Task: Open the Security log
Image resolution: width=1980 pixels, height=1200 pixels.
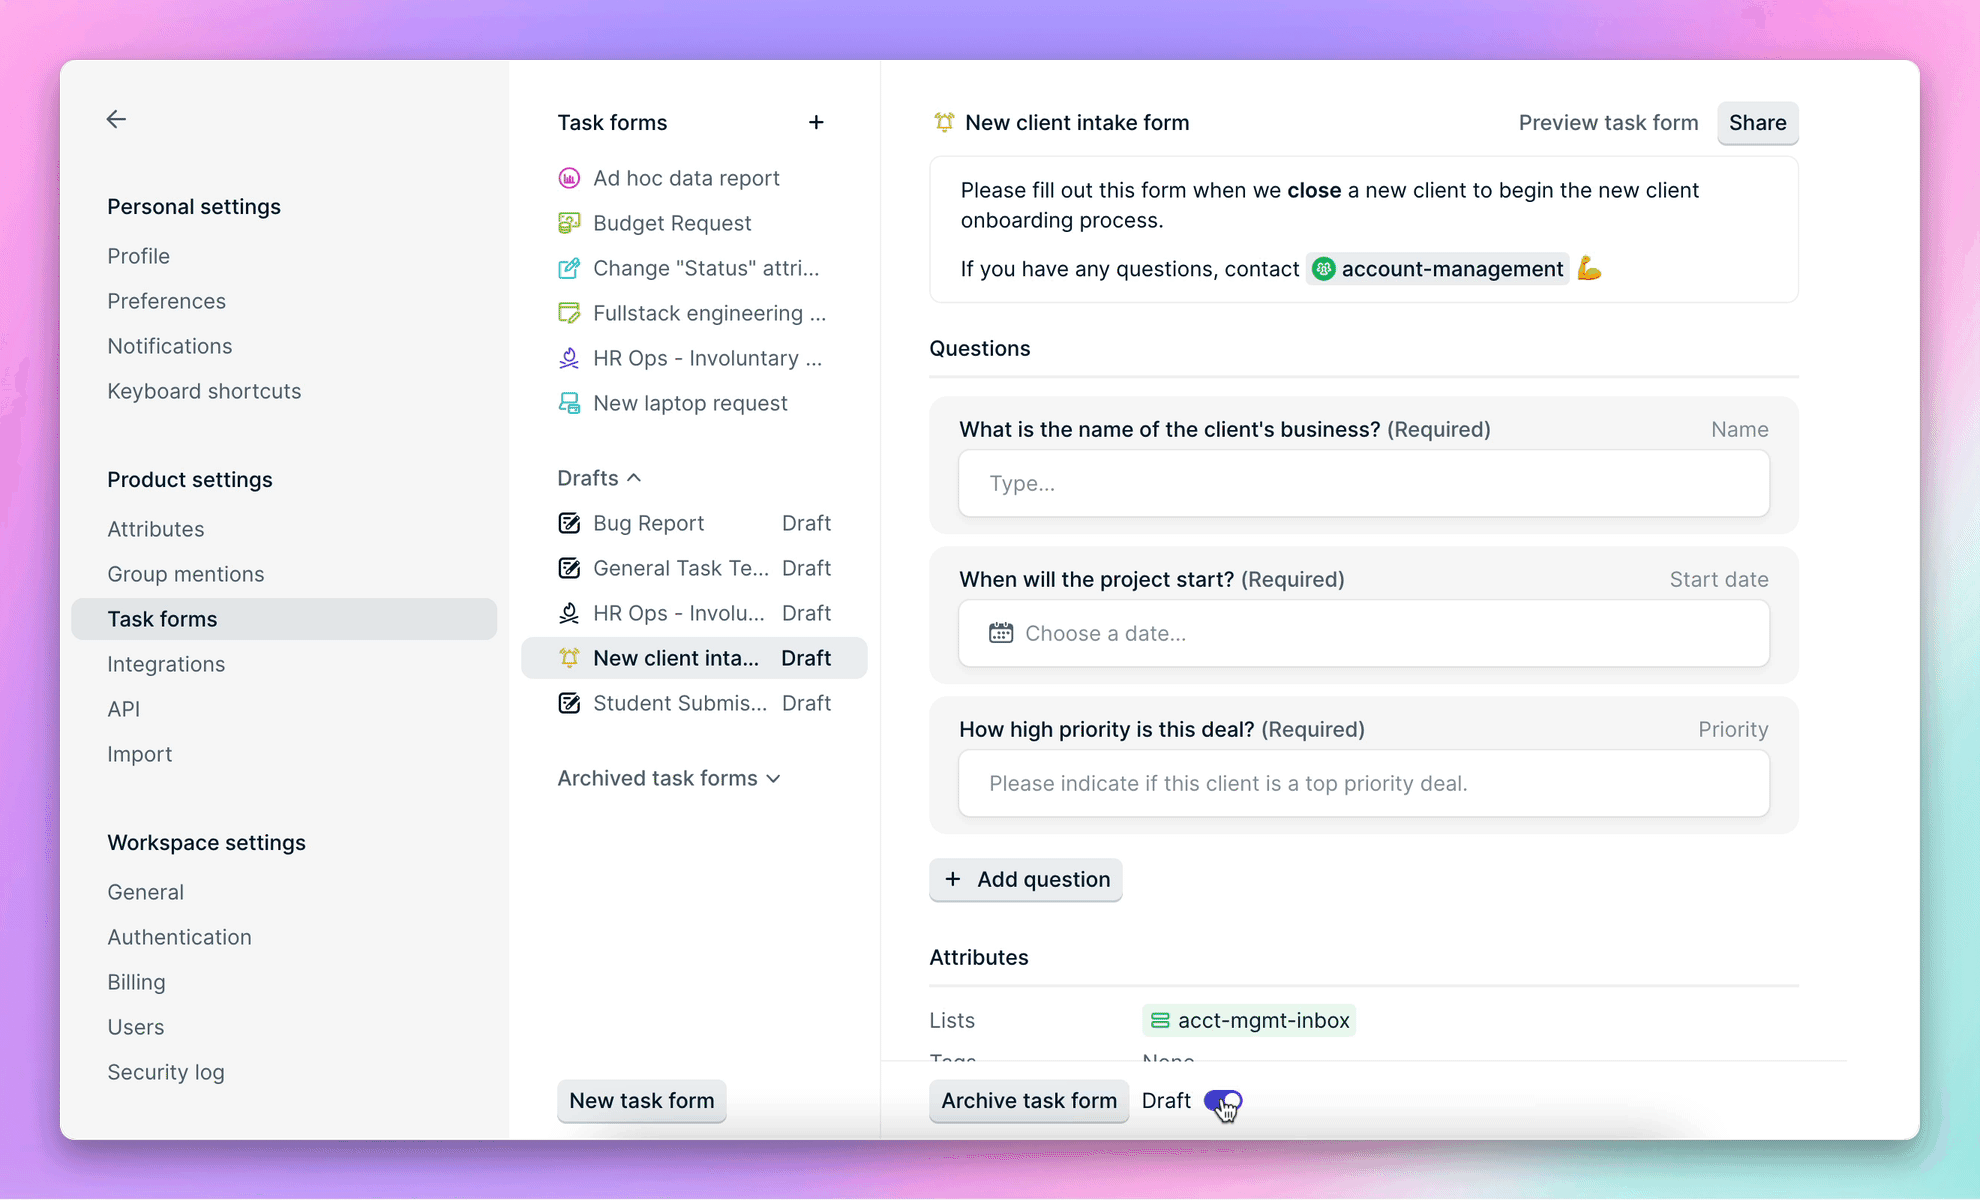Action: (x=166, y=1072)
